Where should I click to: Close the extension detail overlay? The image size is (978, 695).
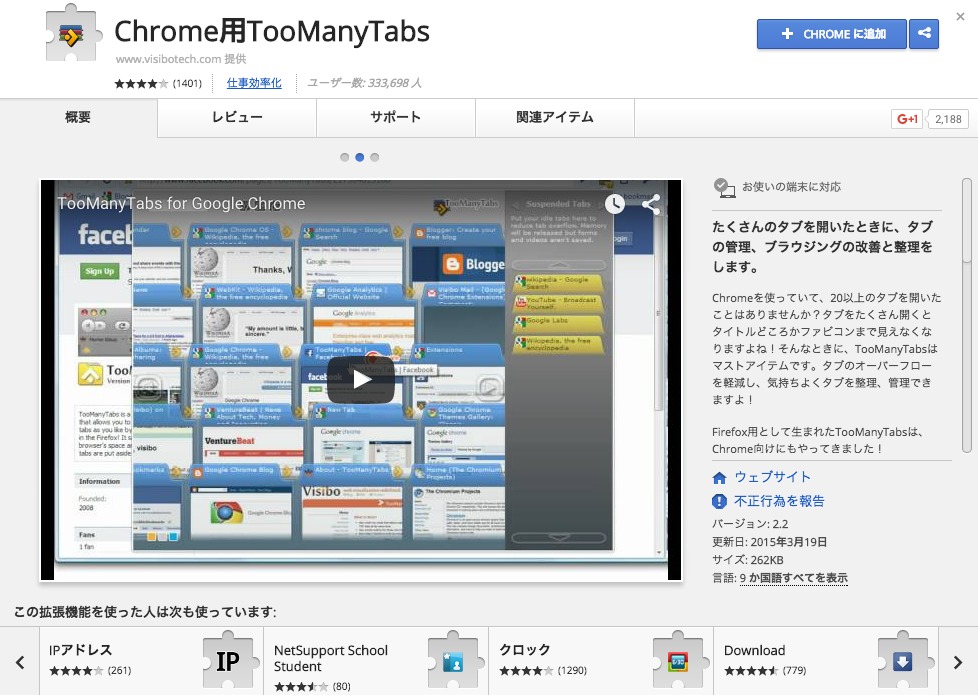coord(960,17)
